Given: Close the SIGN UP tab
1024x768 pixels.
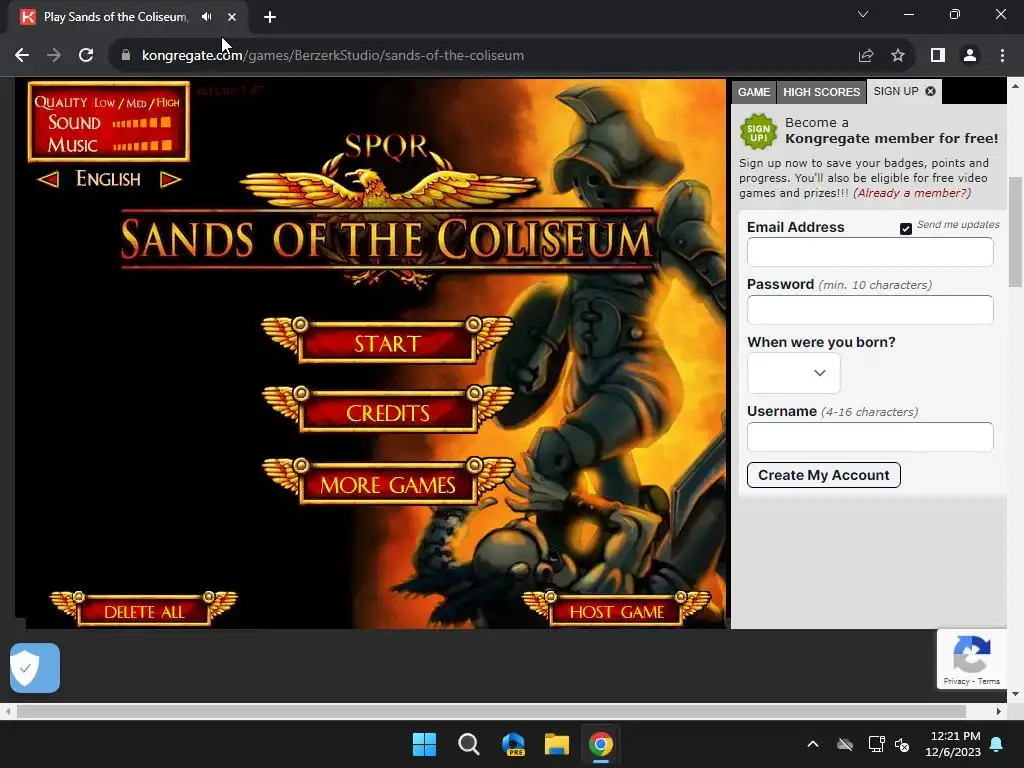Looking at the screenshot, I should (931, 91).
